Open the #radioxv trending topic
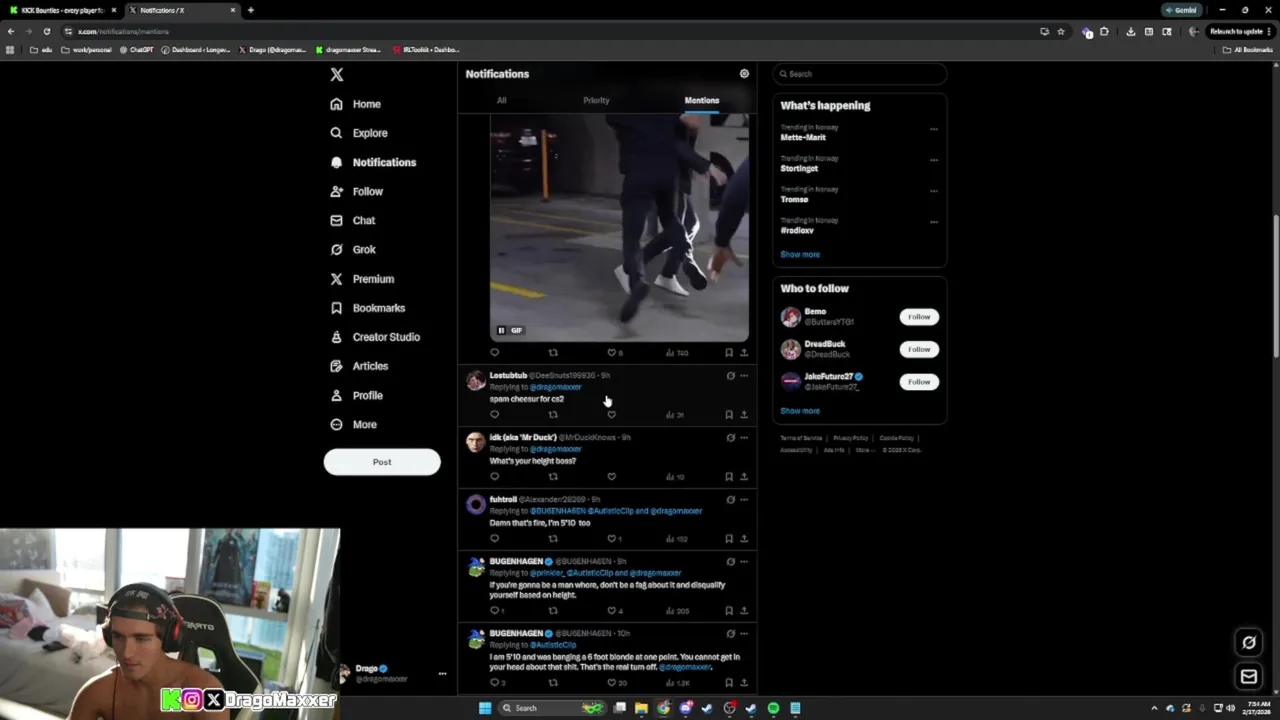The image size is (1280, 720). [797, 230]
